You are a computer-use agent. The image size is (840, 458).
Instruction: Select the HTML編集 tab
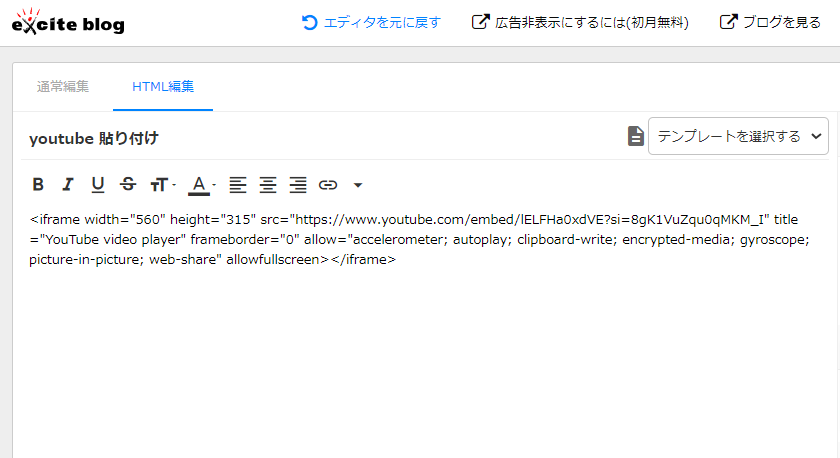tap(163, 86)
